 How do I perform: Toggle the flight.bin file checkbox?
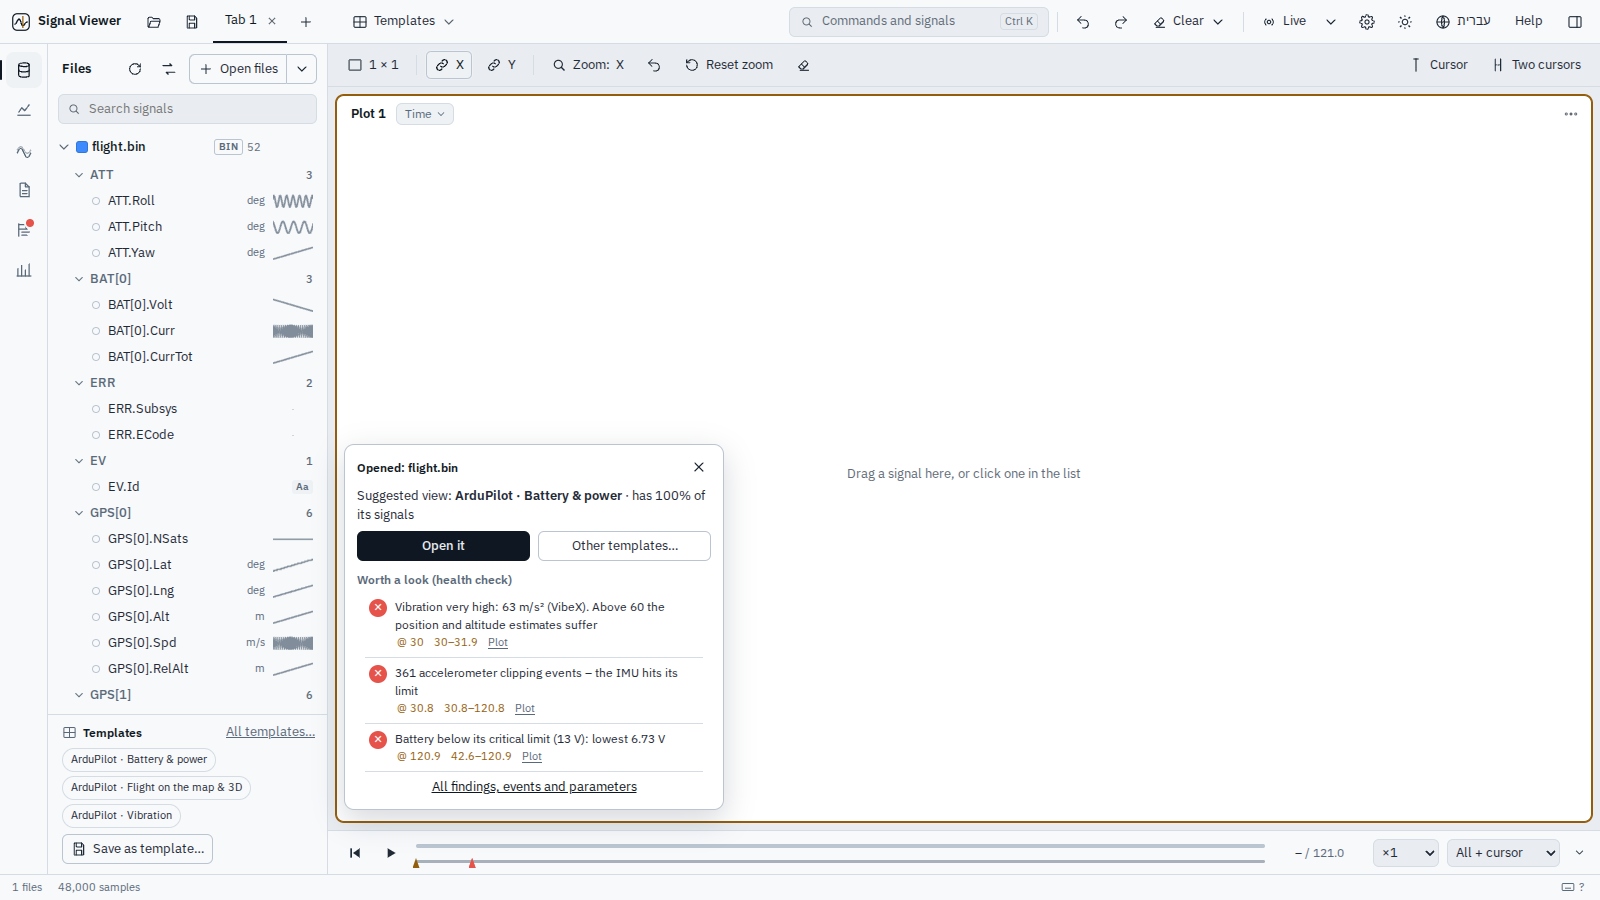click(82, 147)
